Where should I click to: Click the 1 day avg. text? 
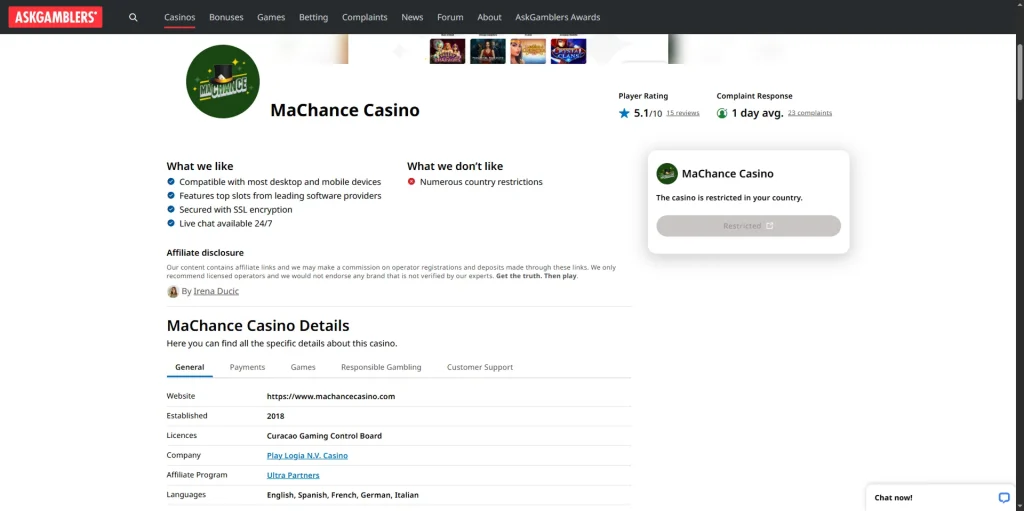coord(758,113)
